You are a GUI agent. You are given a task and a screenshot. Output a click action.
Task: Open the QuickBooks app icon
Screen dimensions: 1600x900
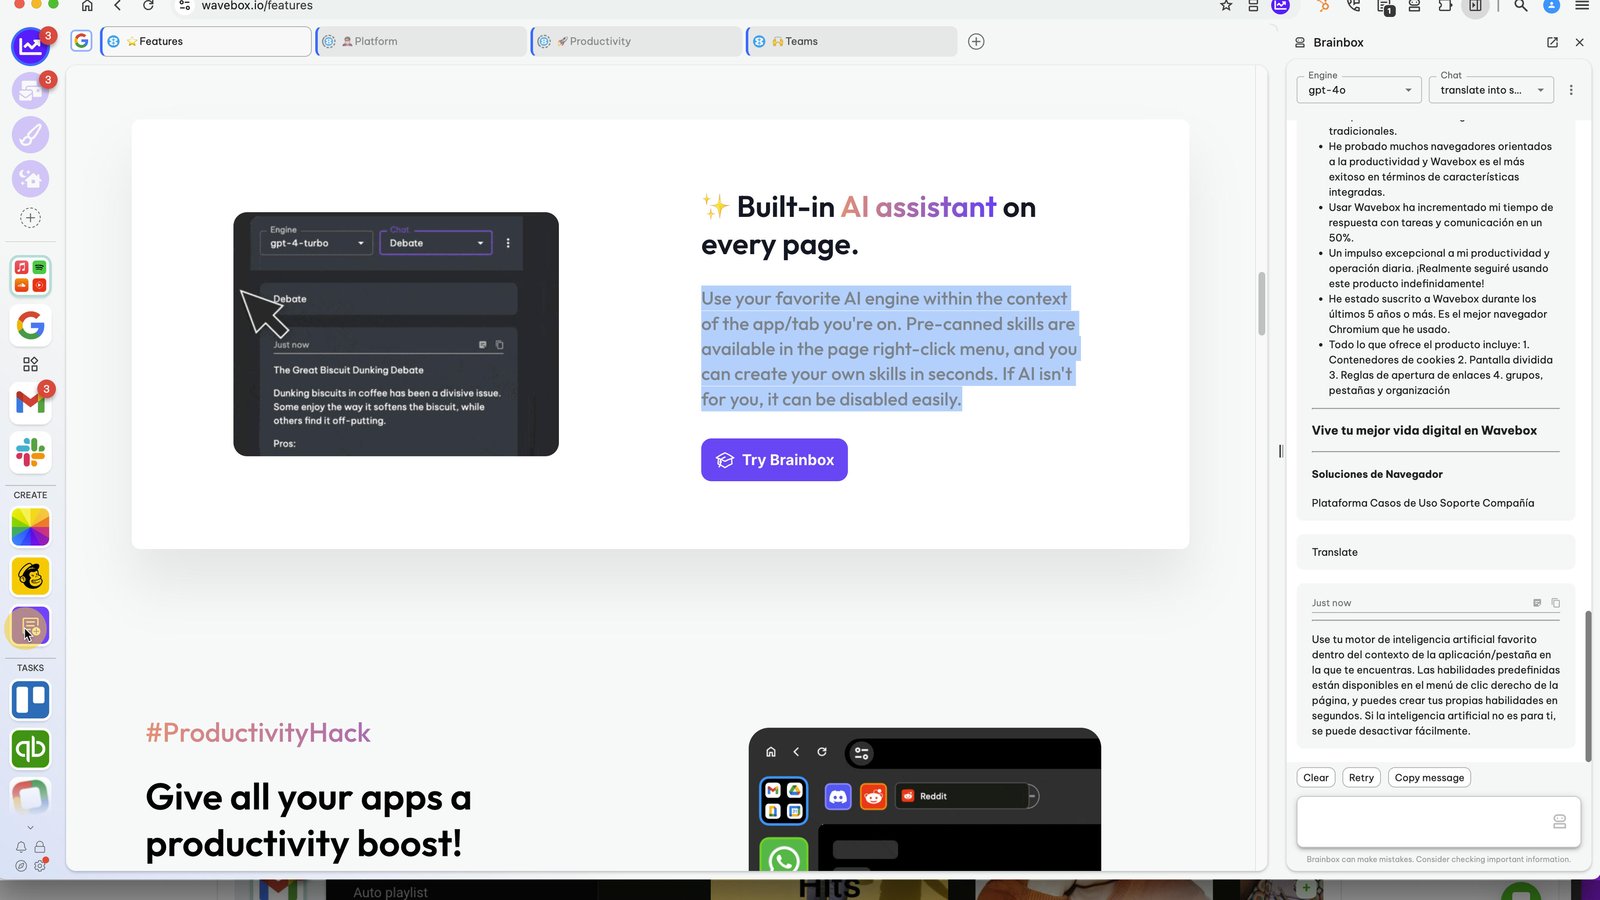coord(30,748)
